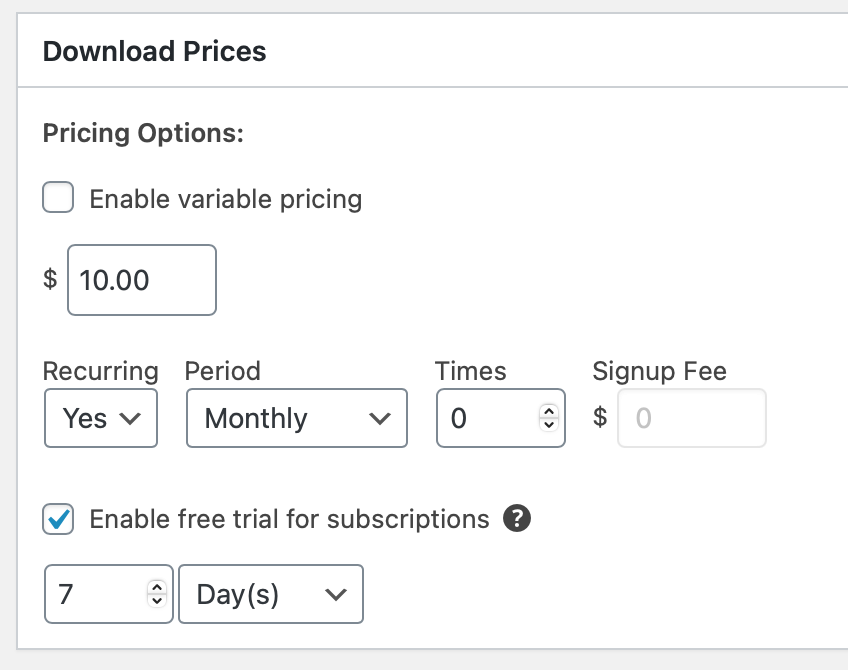Decrease Times value with down arrow

549,424
